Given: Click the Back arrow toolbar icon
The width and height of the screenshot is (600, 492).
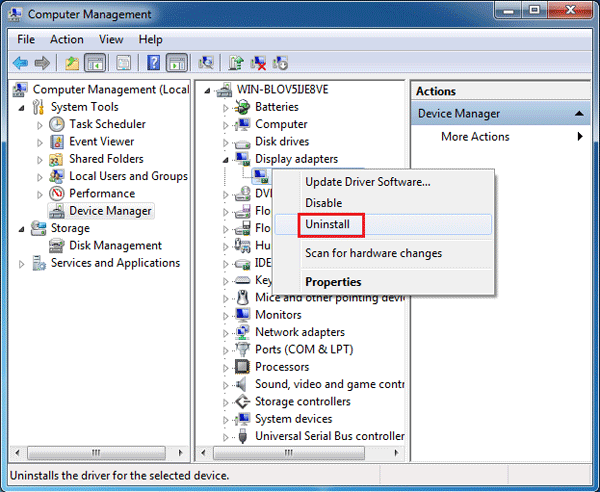Looking at the screenshot, I should (x=20, y=63).
